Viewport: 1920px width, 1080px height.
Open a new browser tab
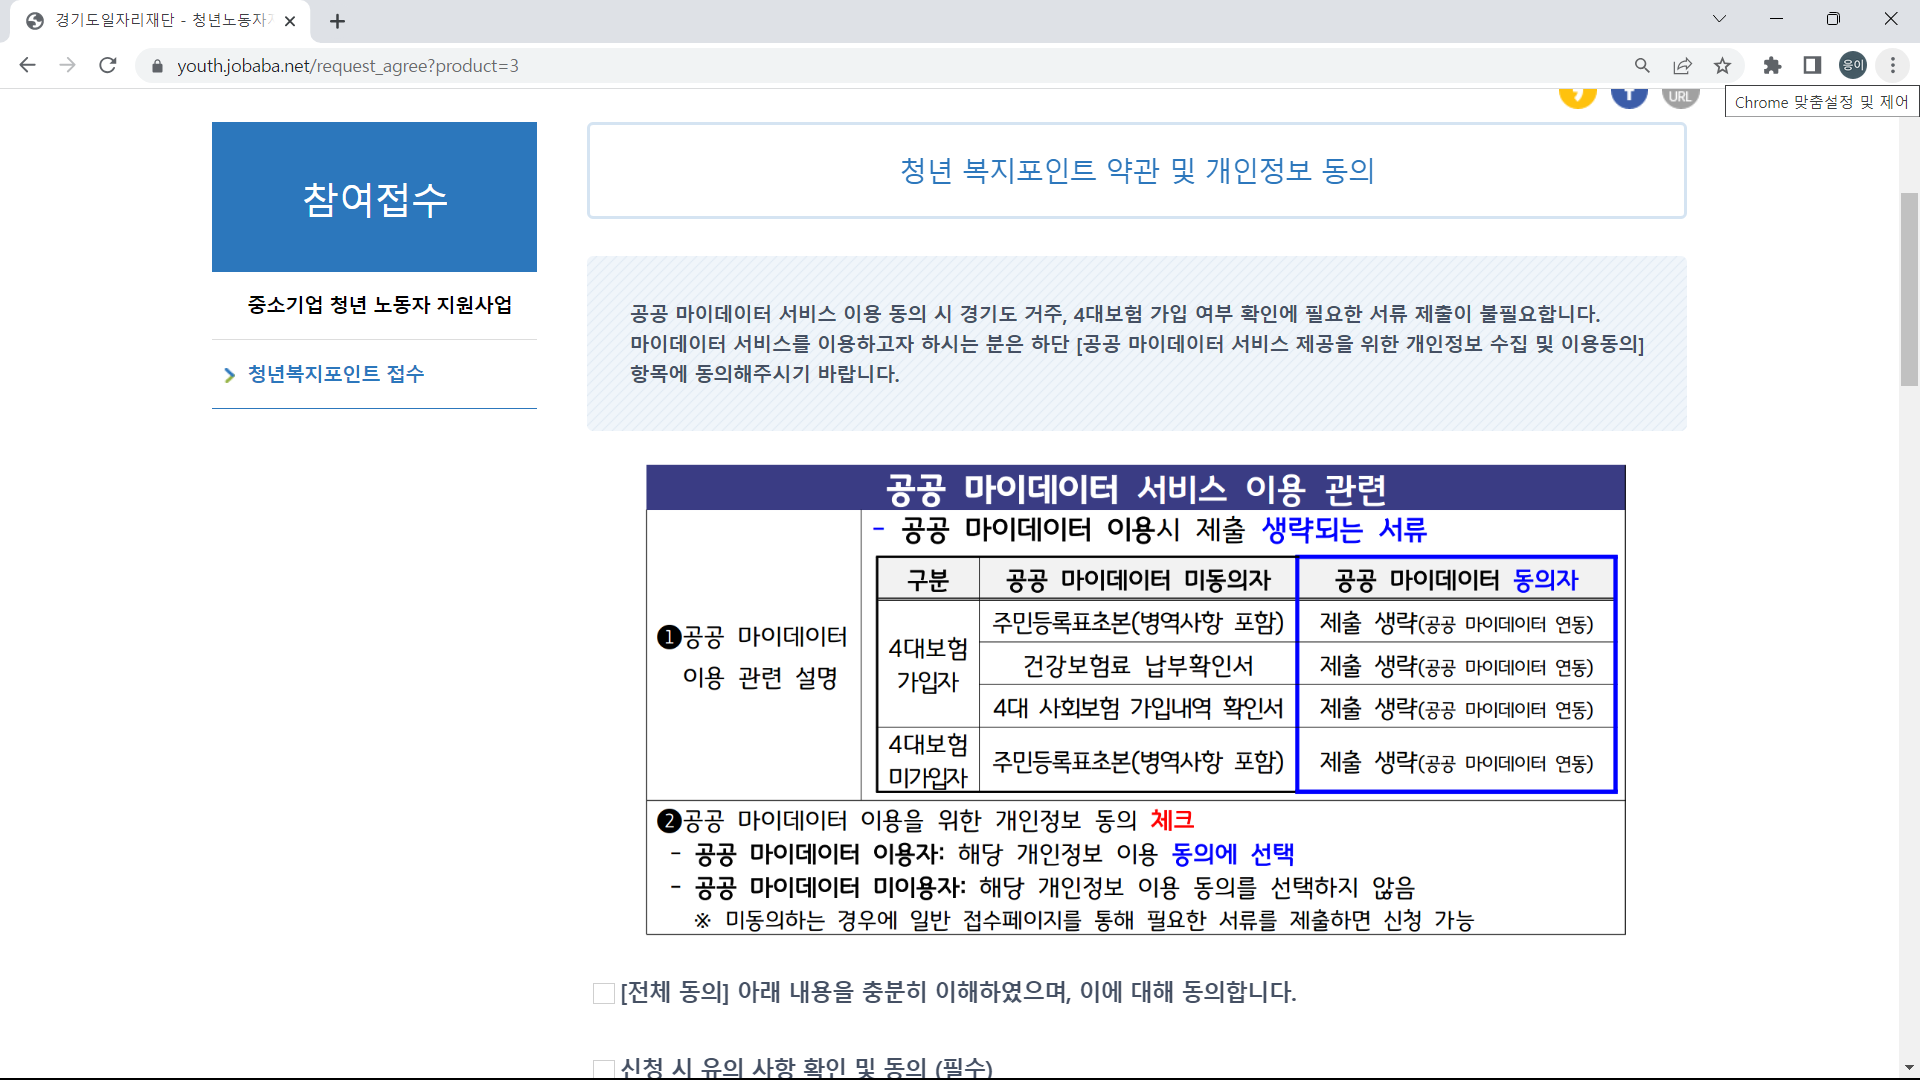[338, 20]
